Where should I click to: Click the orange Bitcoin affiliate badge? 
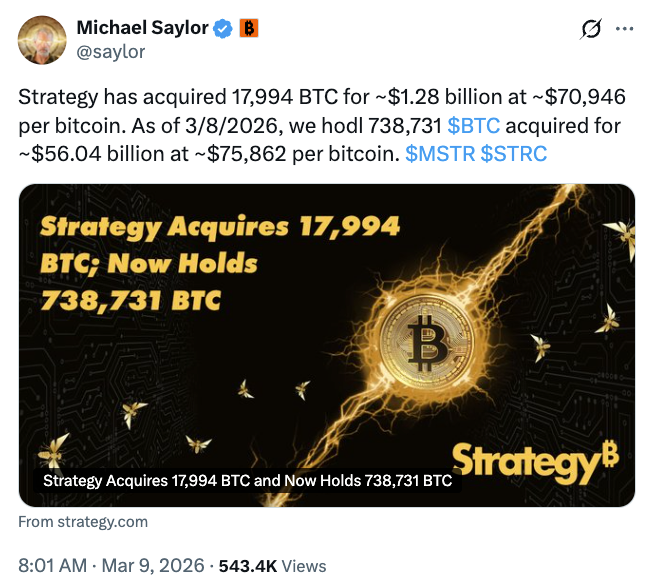pos(248,28)
